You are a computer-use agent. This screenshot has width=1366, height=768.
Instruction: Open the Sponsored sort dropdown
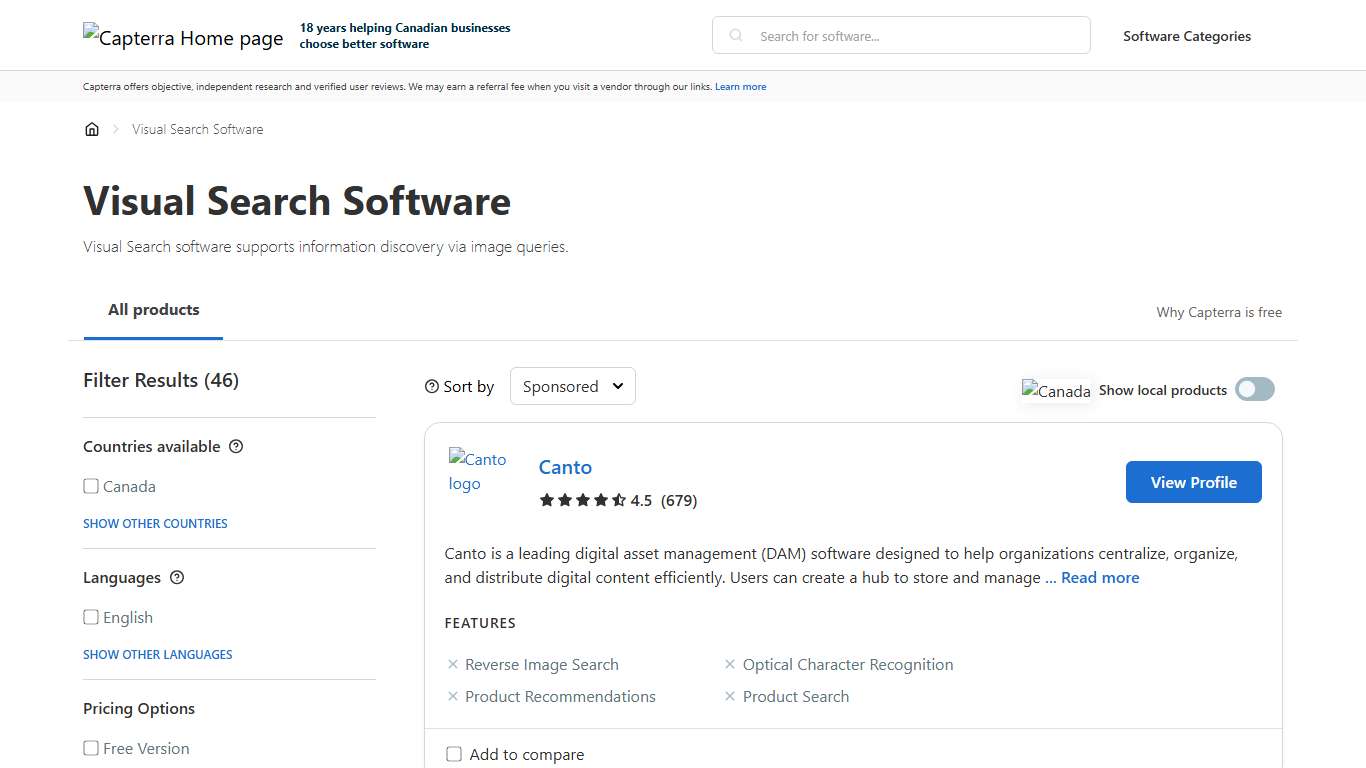click(x=572, y=386)
